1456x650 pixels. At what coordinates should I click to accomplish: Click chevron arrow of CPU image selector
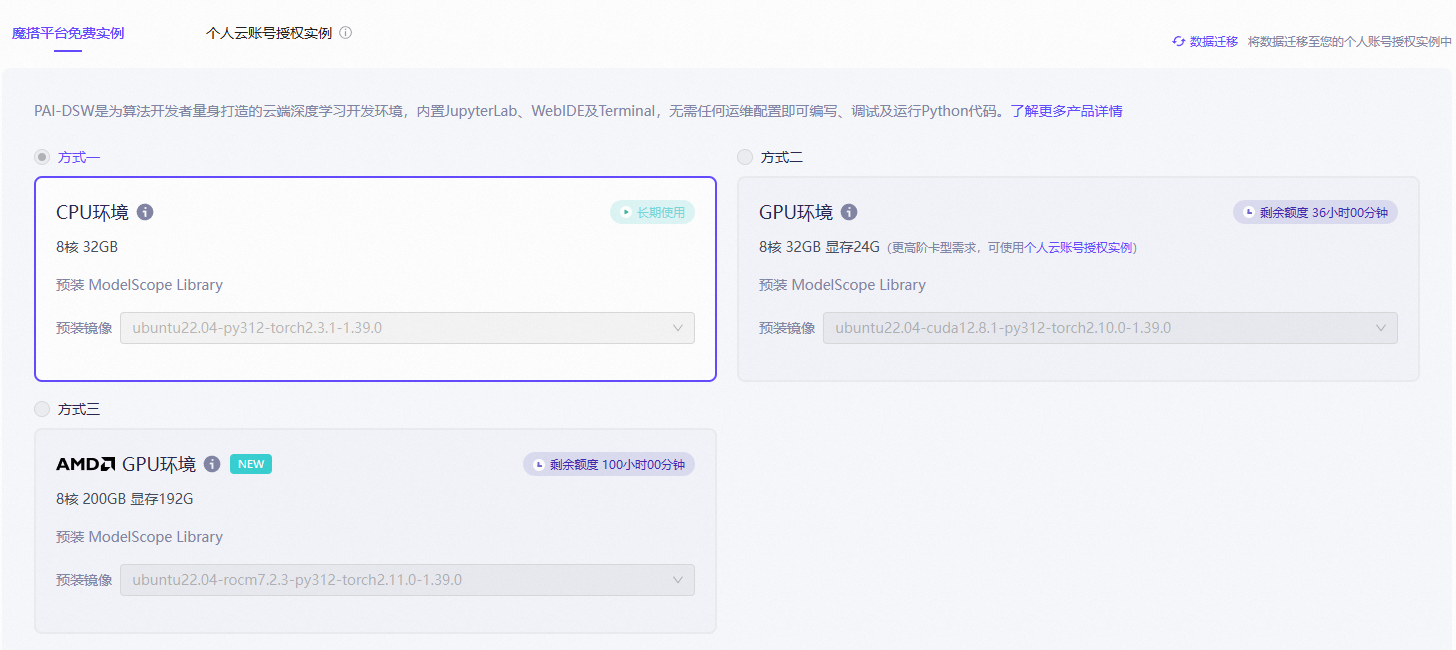[x=677, y=328]
